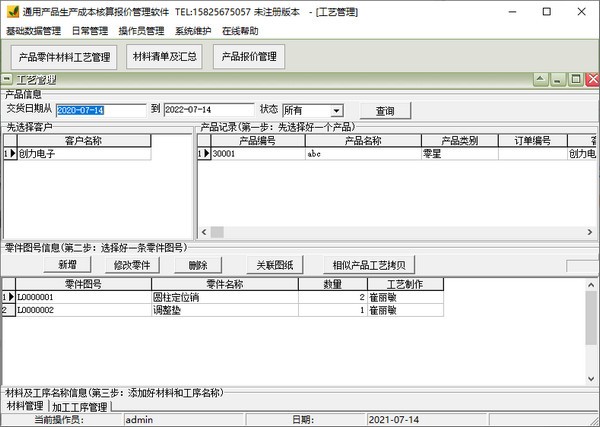The height and width of the screenshot is (427, 600).
Task: Click the 材料清单及汇总 button
Action: click(x=164, y=57)
